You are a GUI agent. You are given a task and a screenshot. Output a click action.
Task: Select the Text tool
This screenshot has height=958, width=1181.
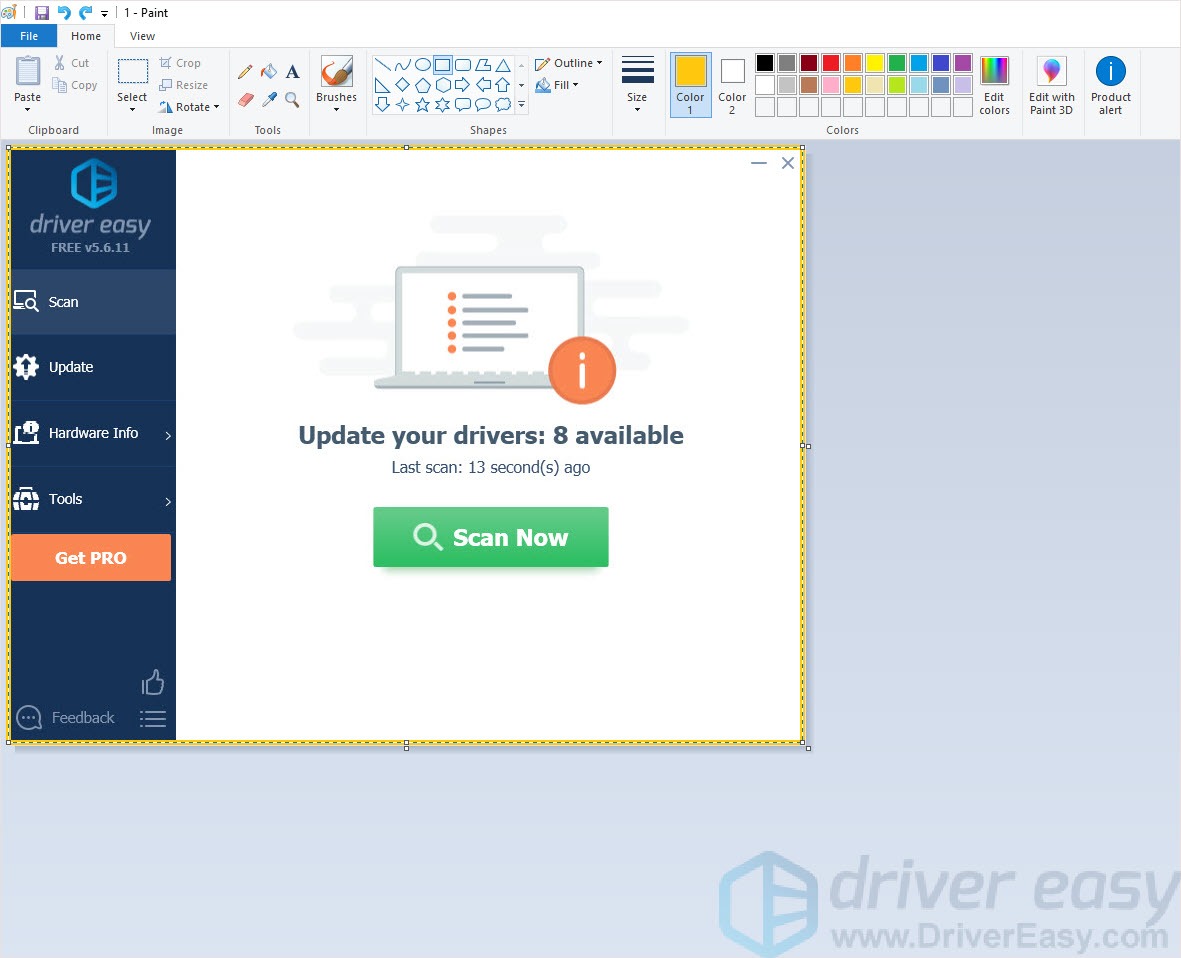tap(292, 72)
